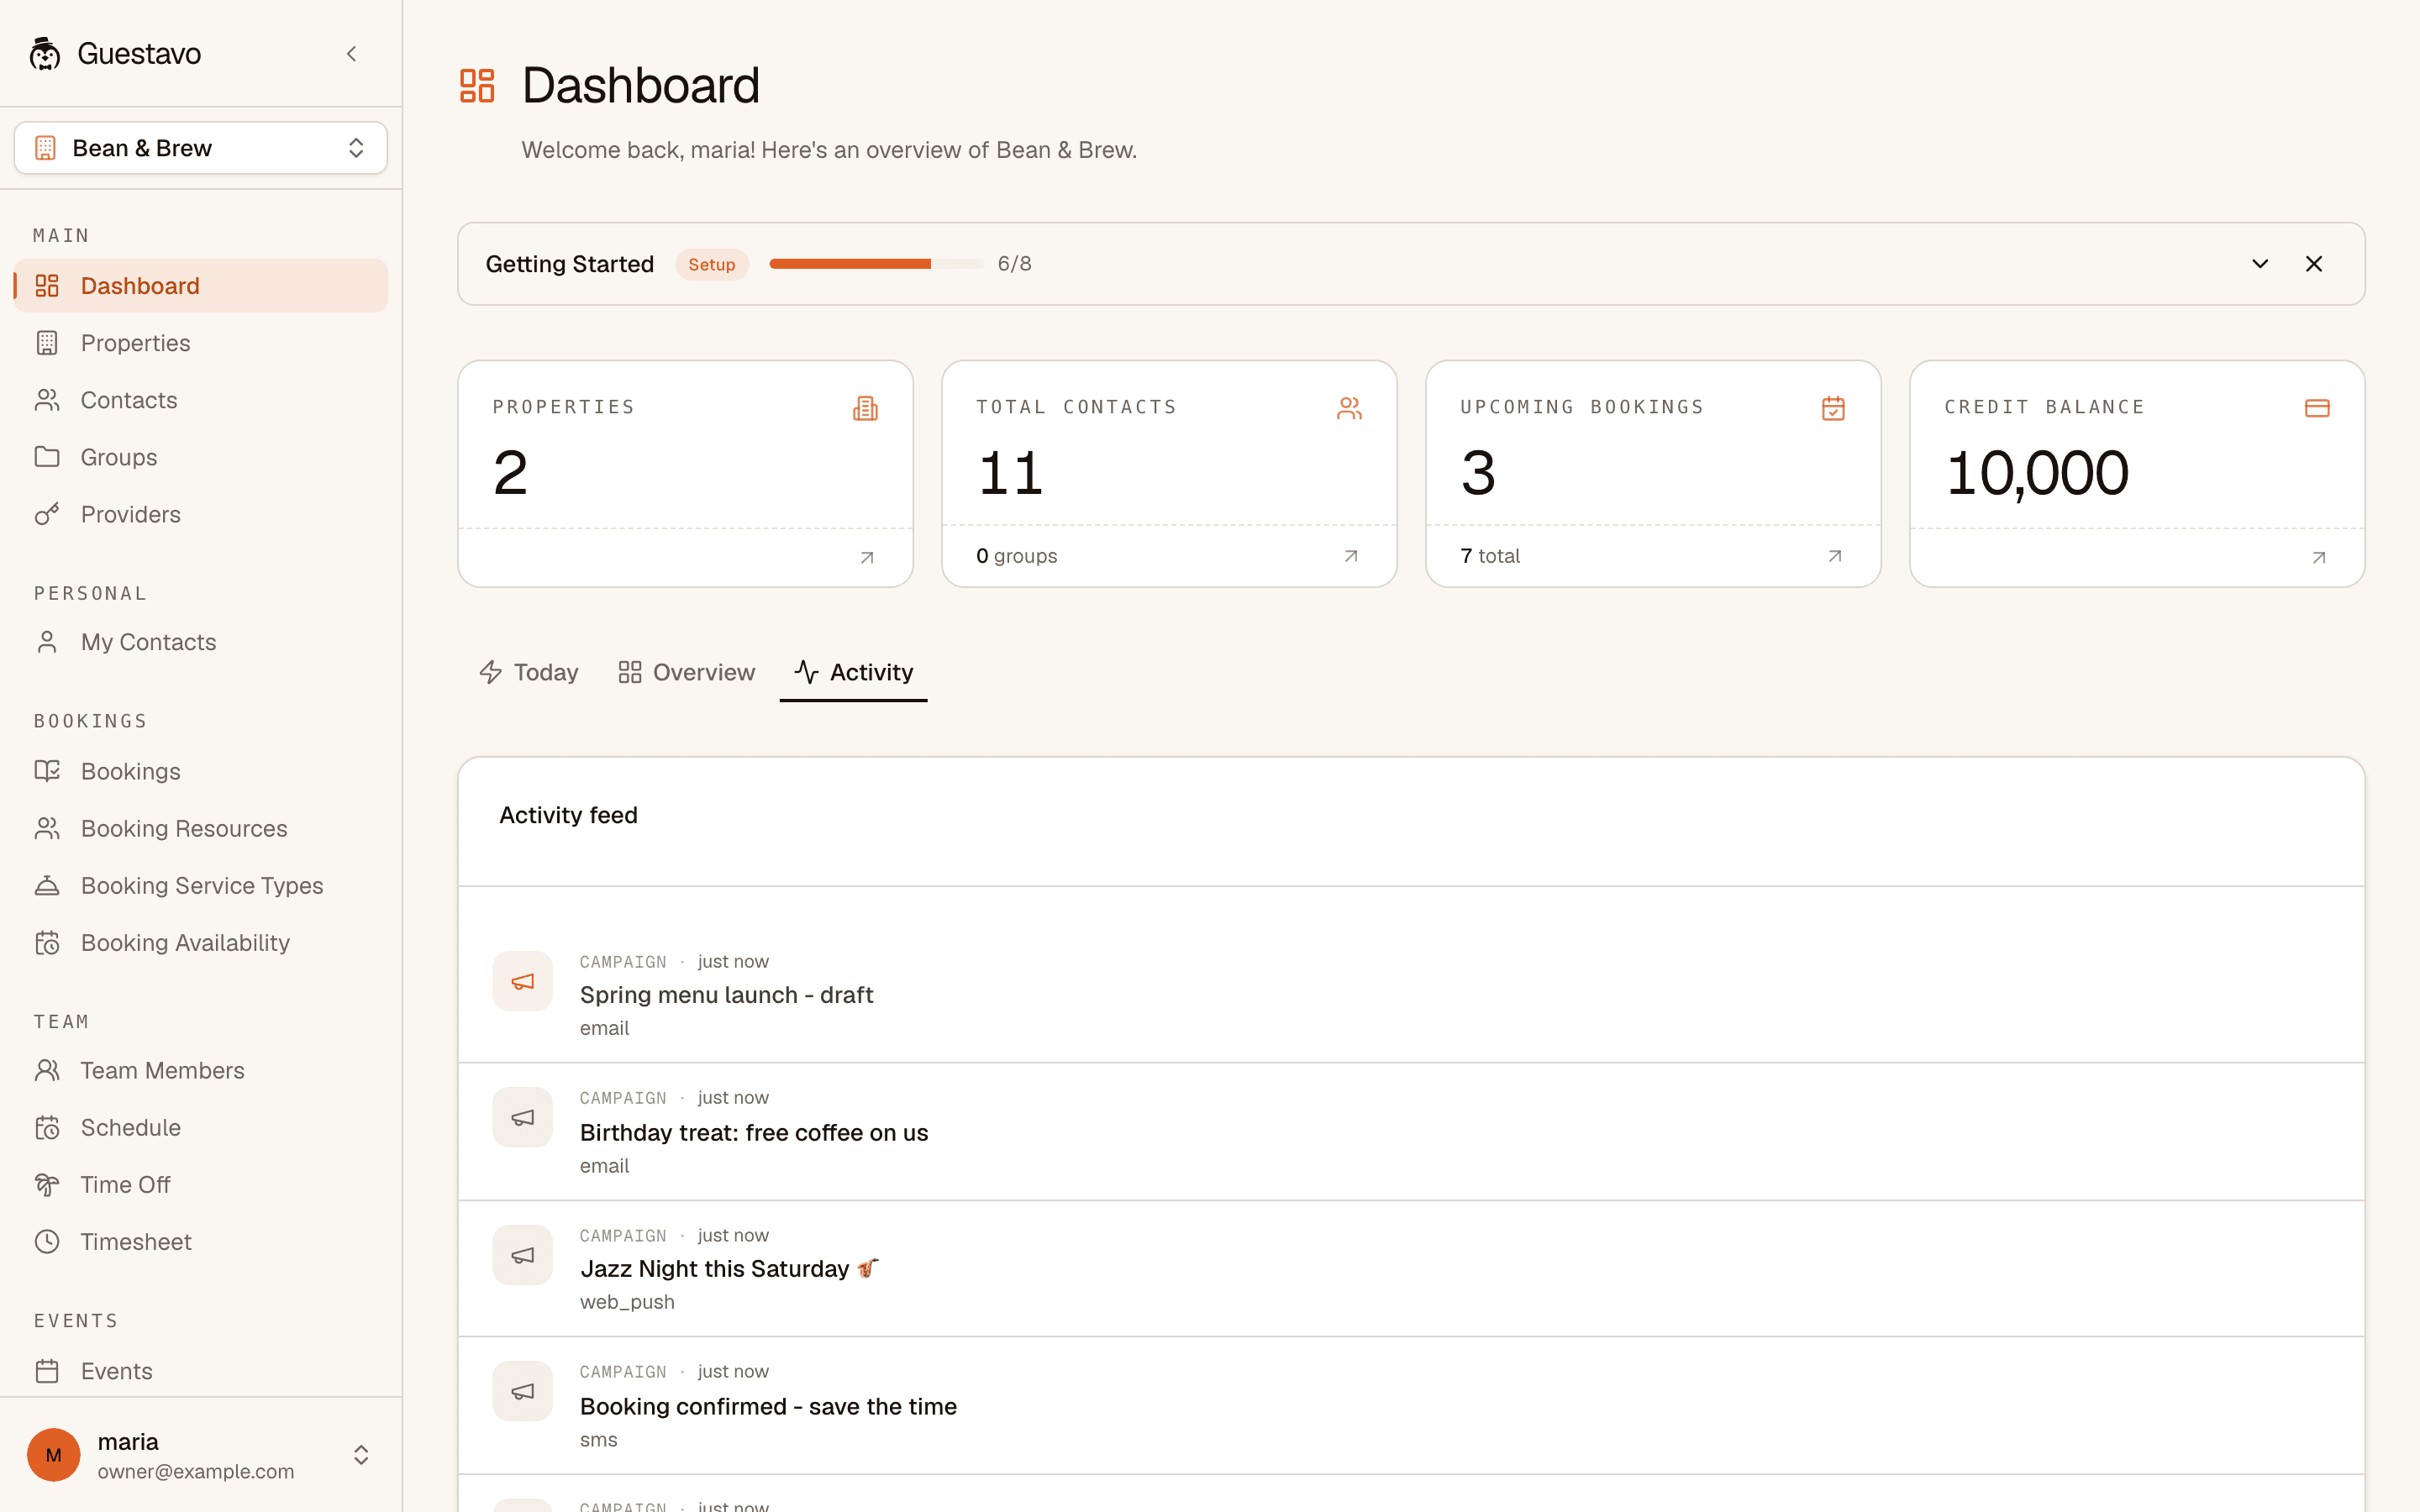Click the 10,000 credit balance value
The height and width of the screenshot is (1512, 2420).
(2037, 473)
